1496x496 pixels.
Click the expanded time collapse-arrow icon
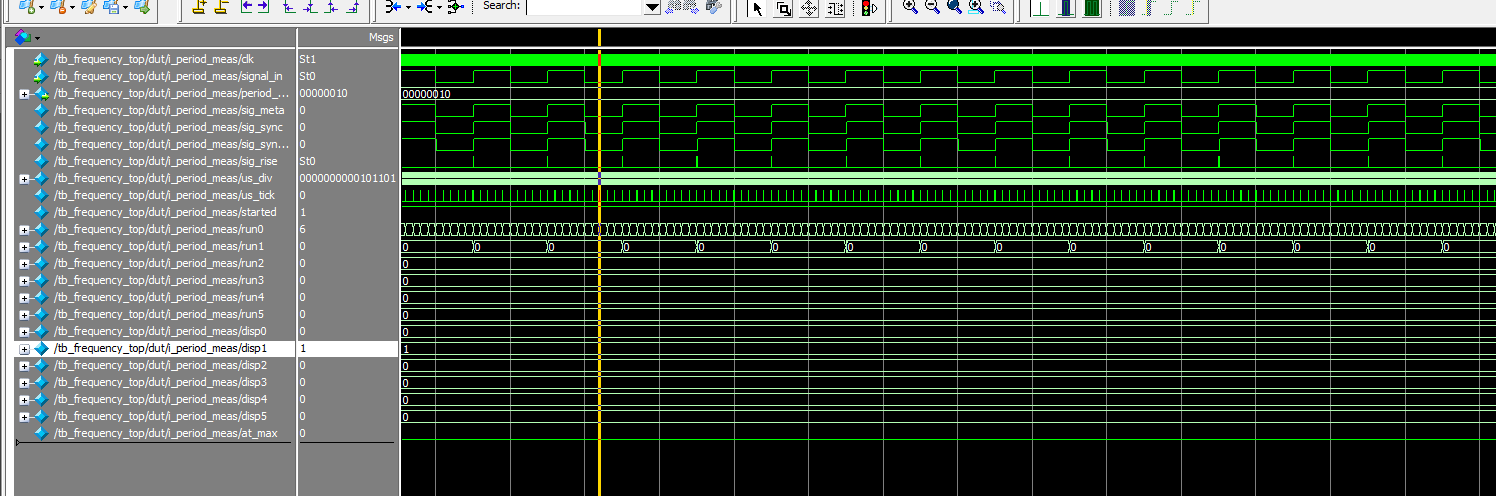click(x=393, y=7)
